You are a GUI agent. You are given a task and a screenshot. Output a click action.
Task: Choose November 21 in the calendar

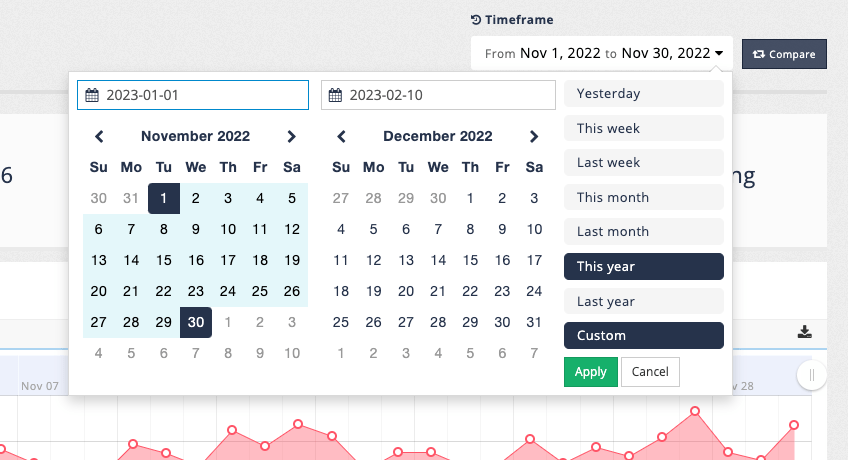(131, 291)
